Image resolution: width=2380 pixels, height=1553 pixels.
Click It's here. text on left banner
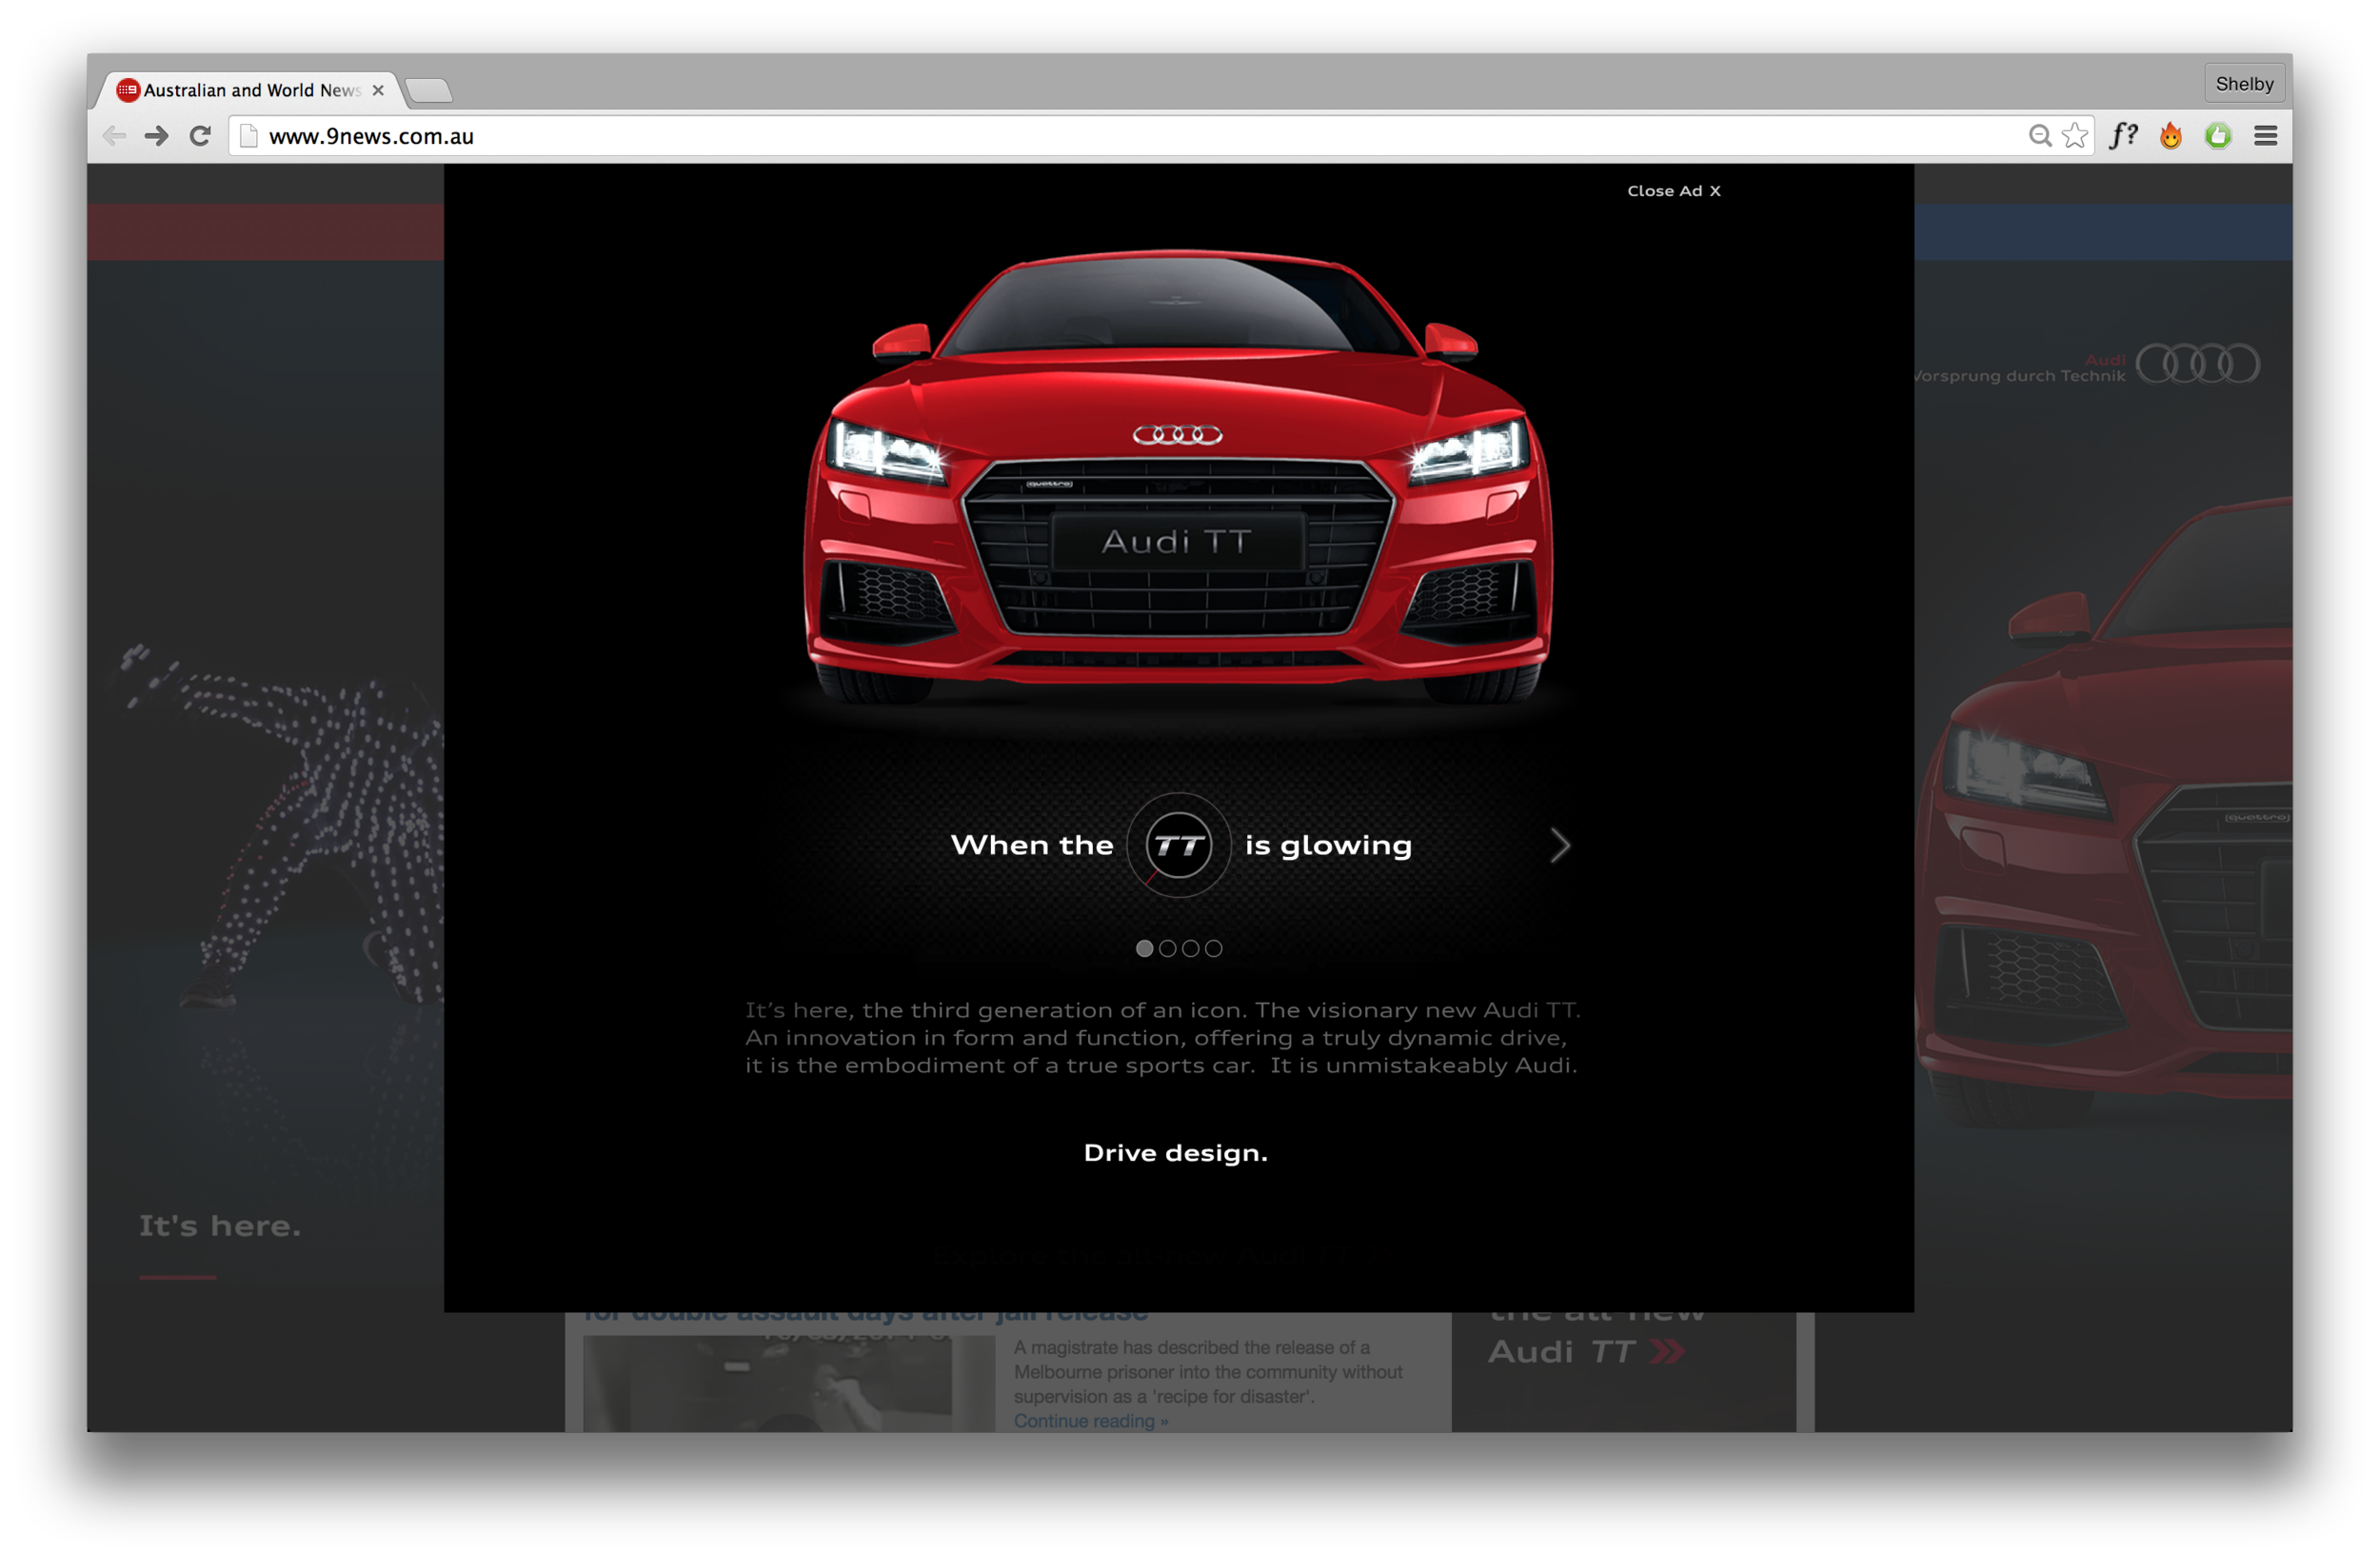[220, 1226]
